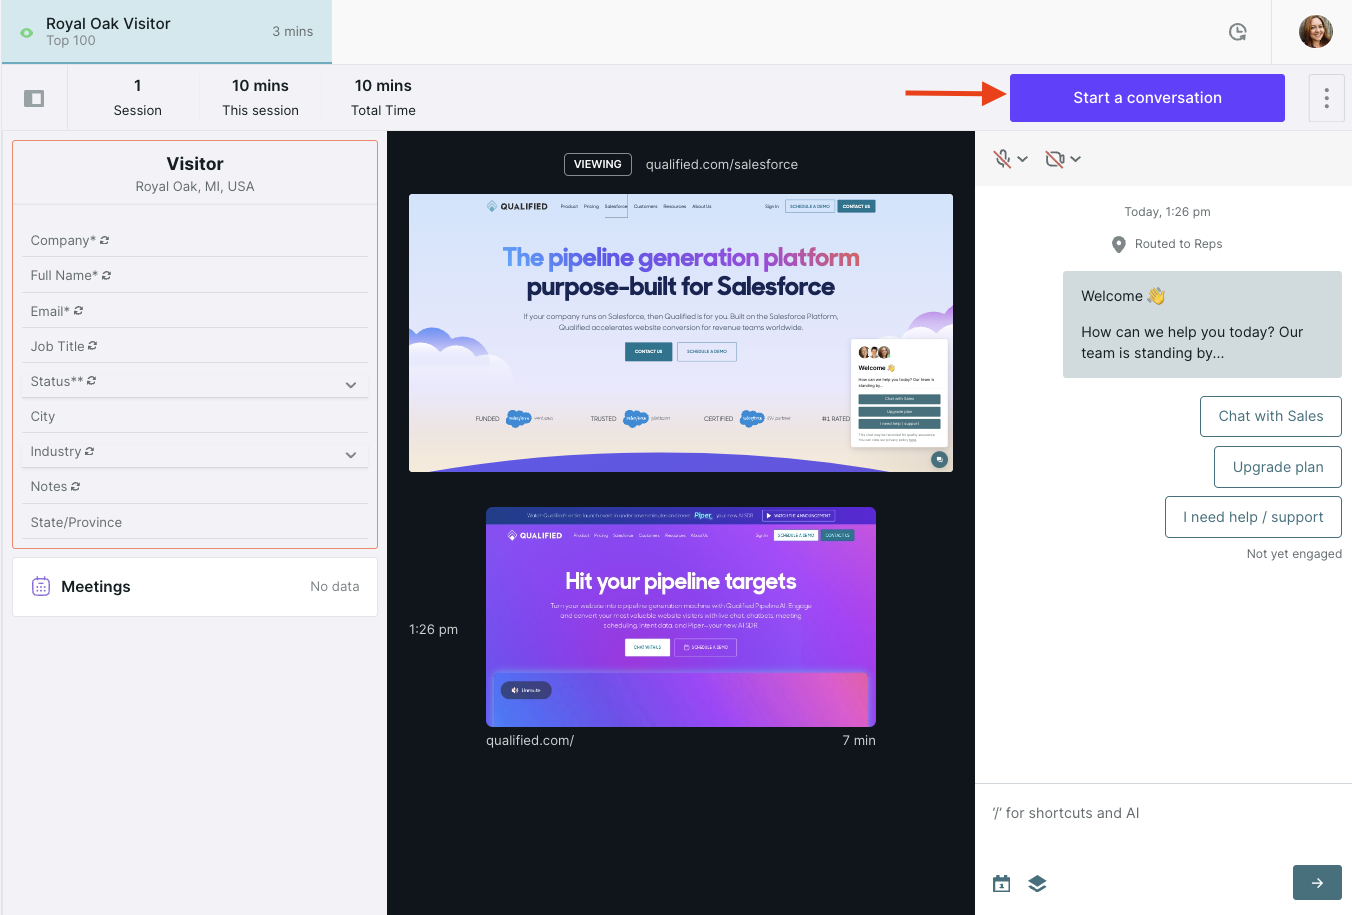Expand the camera options chevron
This screenshot has height=915, width=1352.
click(x=1075, y=159)
